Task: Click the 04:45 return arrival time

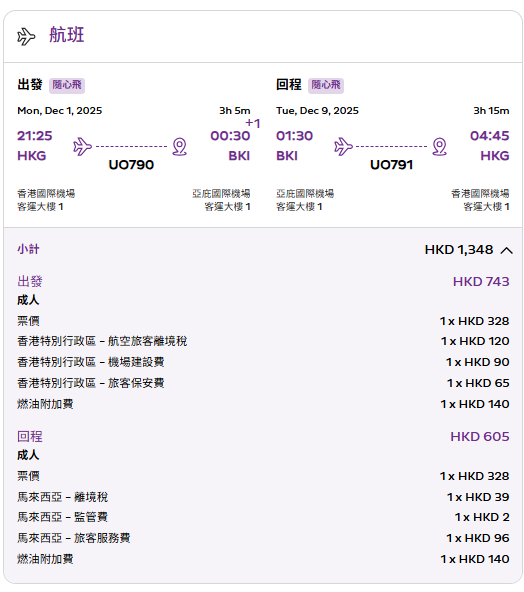Action: [x=490, y=136]
